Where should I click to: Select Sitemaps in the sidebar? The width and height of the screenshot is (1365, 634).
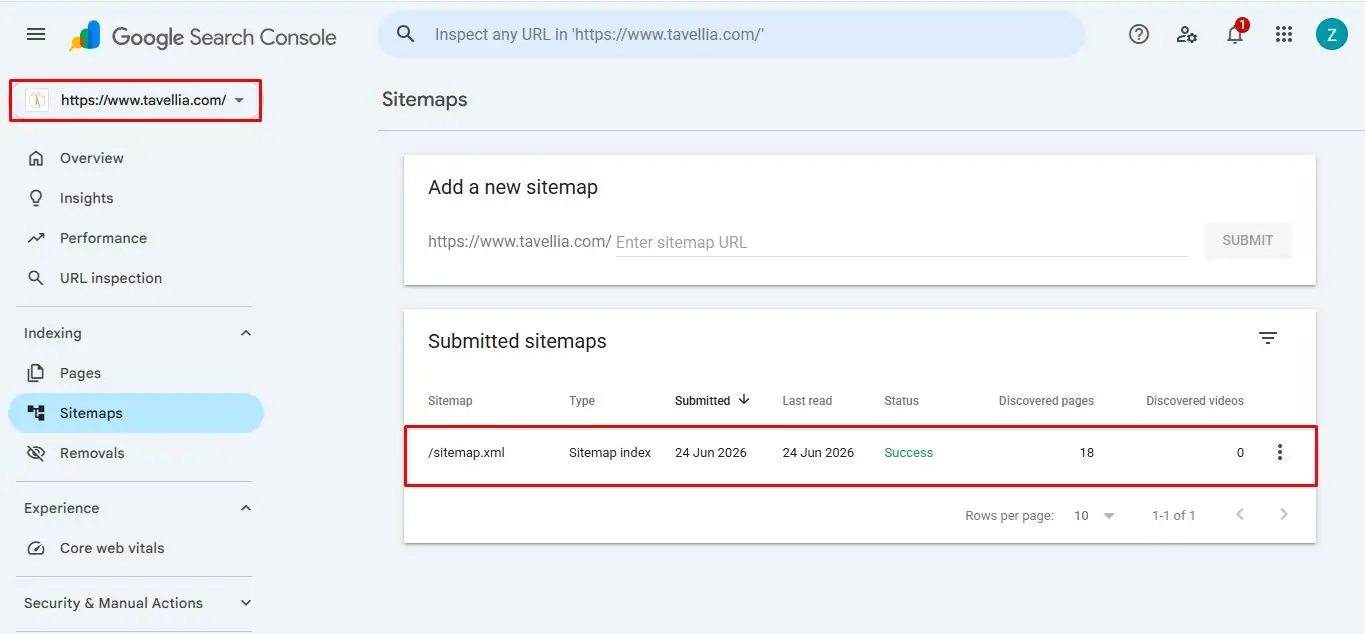[136, 413]
